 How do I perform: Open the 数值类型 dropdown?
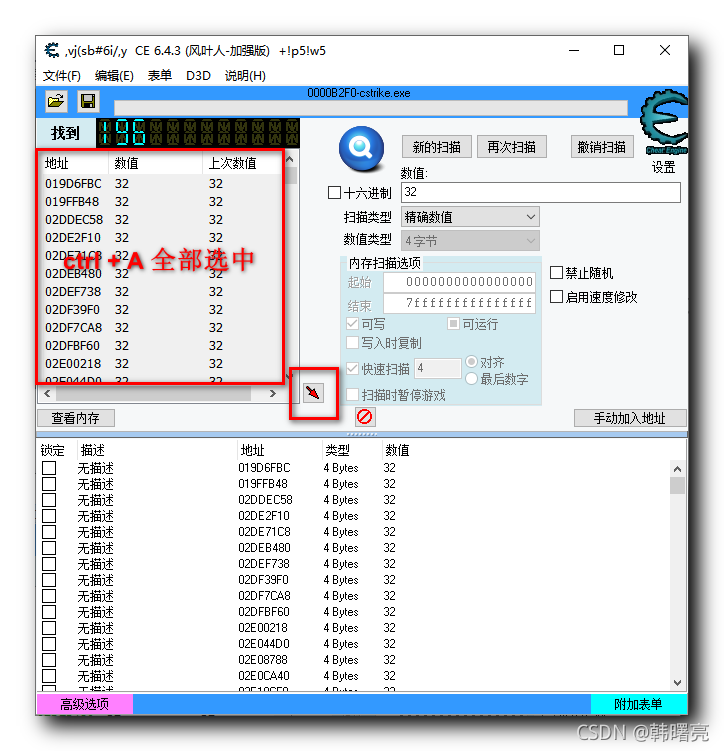470,240
